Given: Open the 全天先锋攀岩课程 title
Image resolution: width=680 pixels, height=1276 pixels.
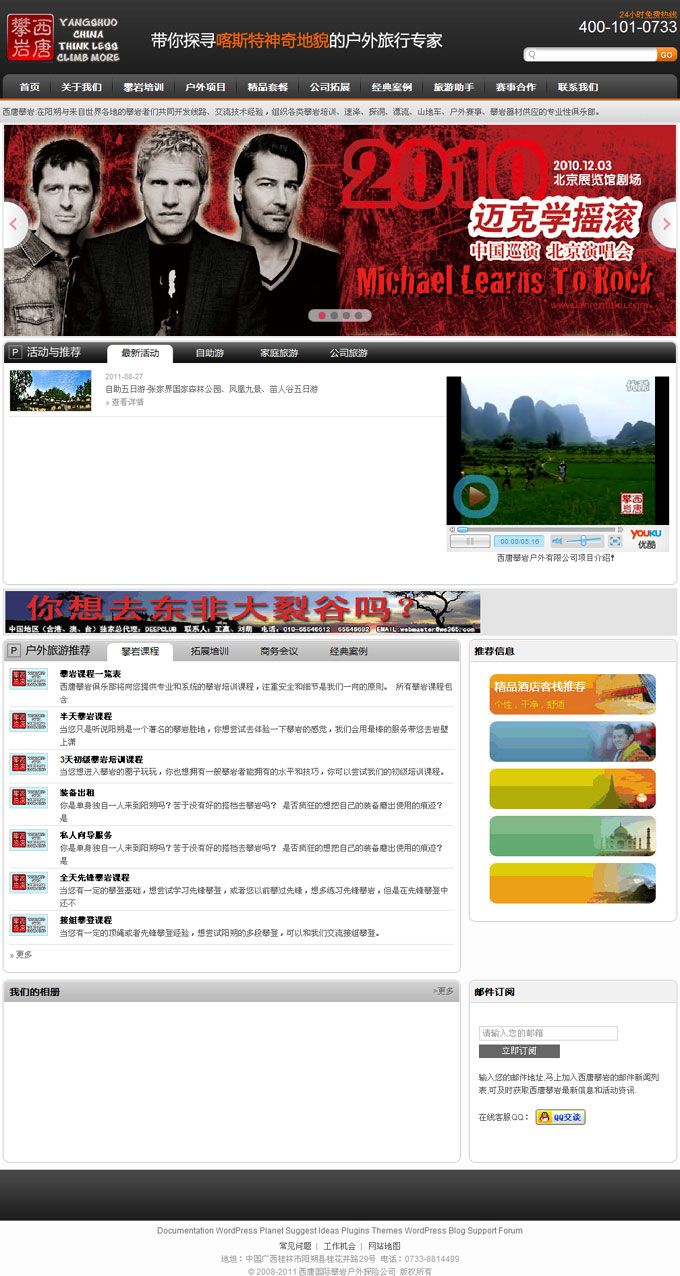Looking at the screenshot, I should pos(94,877).
